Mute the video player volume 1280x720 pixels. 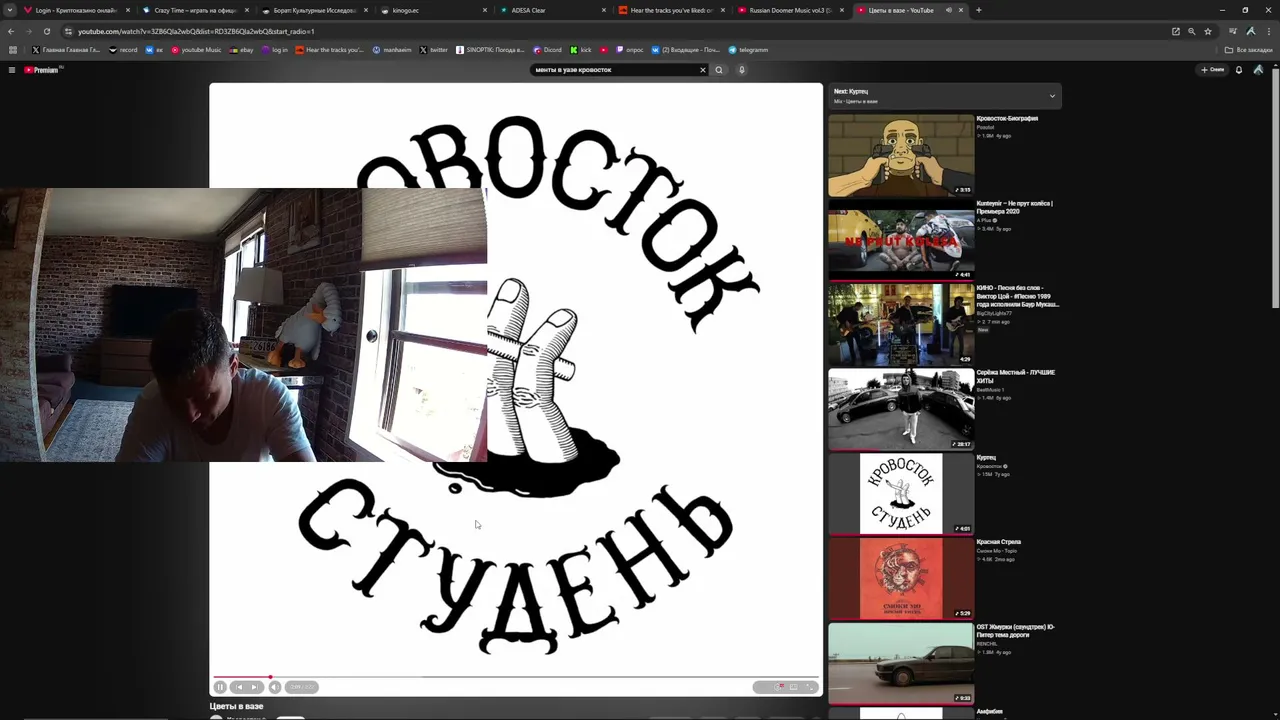275,687
